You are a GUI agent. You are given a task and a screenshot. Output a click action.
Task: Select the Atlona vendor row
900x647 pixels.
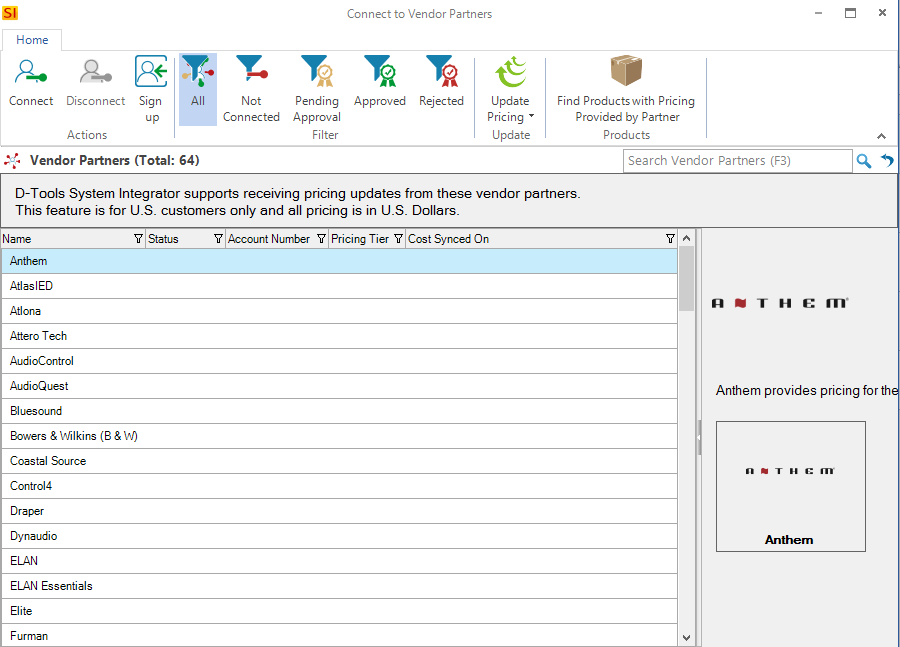tap(339, 311)
